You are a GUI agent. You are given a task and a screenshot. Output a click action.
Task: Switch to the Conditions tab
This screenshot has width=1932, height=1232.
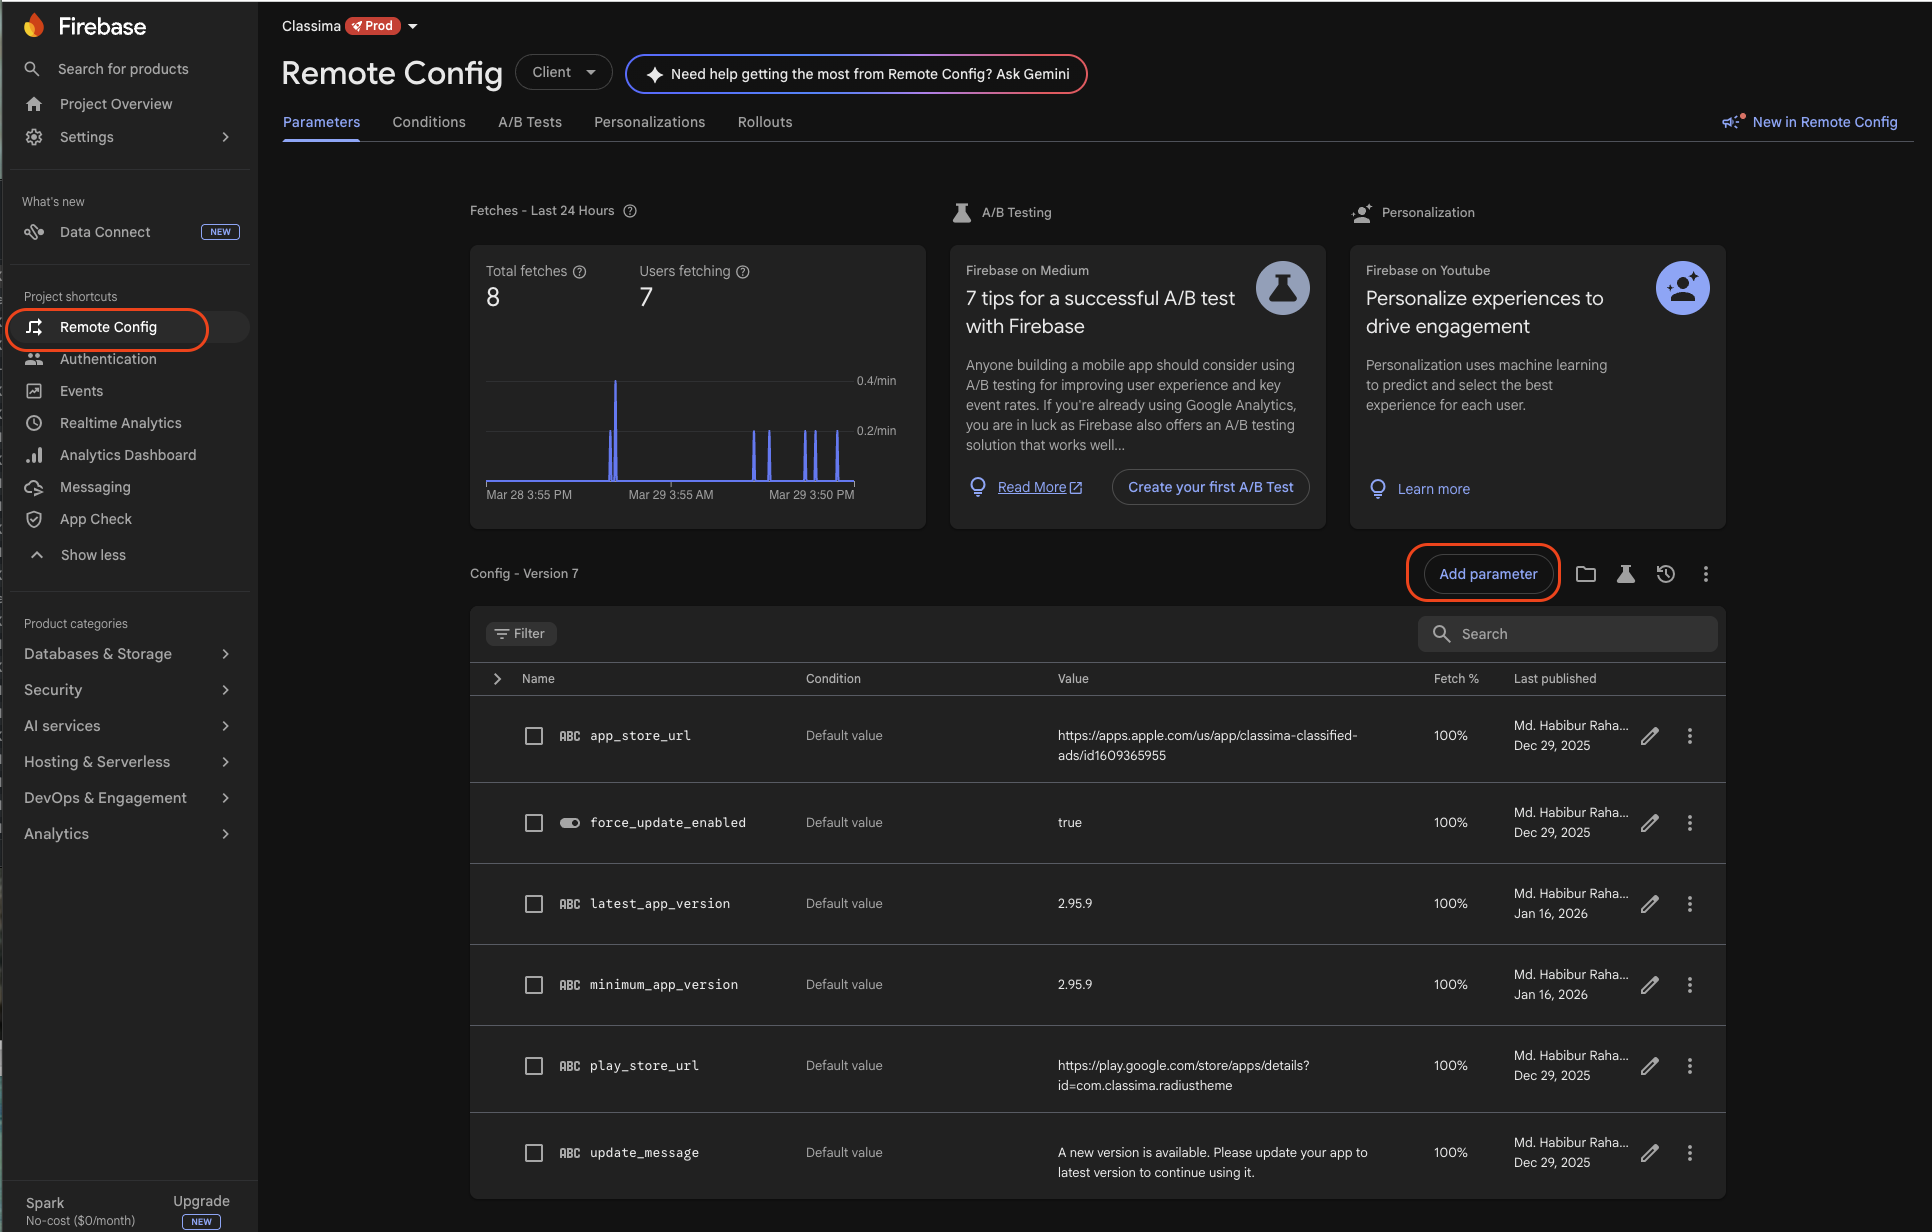point(429,122)
